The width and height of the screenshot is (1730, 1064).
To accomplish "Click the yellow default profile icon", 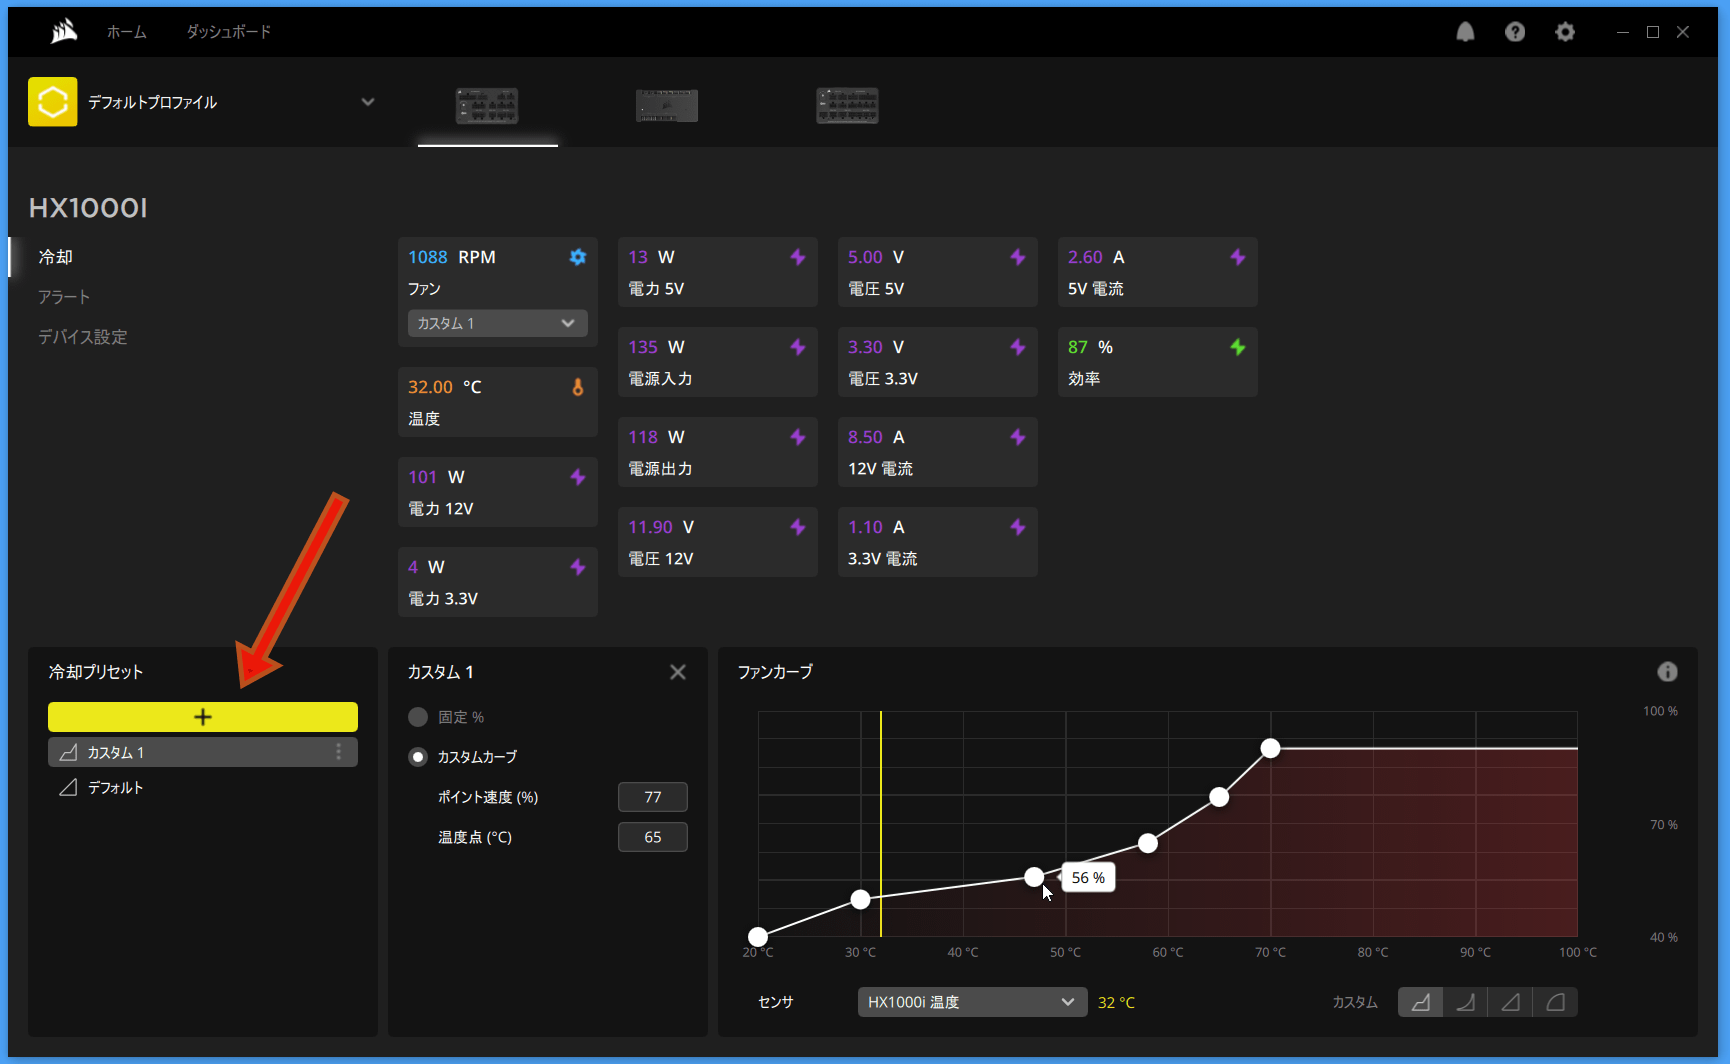I will point(53,102).
